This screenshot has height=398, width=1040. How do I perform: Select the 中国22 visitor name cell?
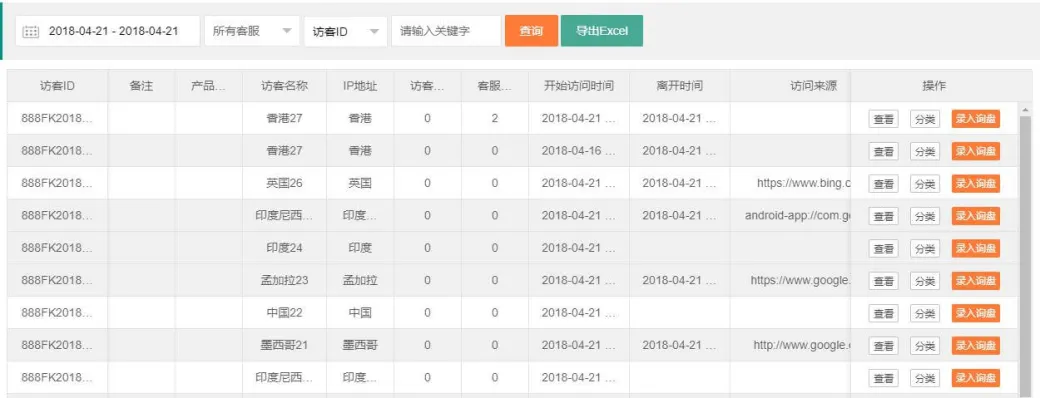pyautogui.click(x=285, y=313)
